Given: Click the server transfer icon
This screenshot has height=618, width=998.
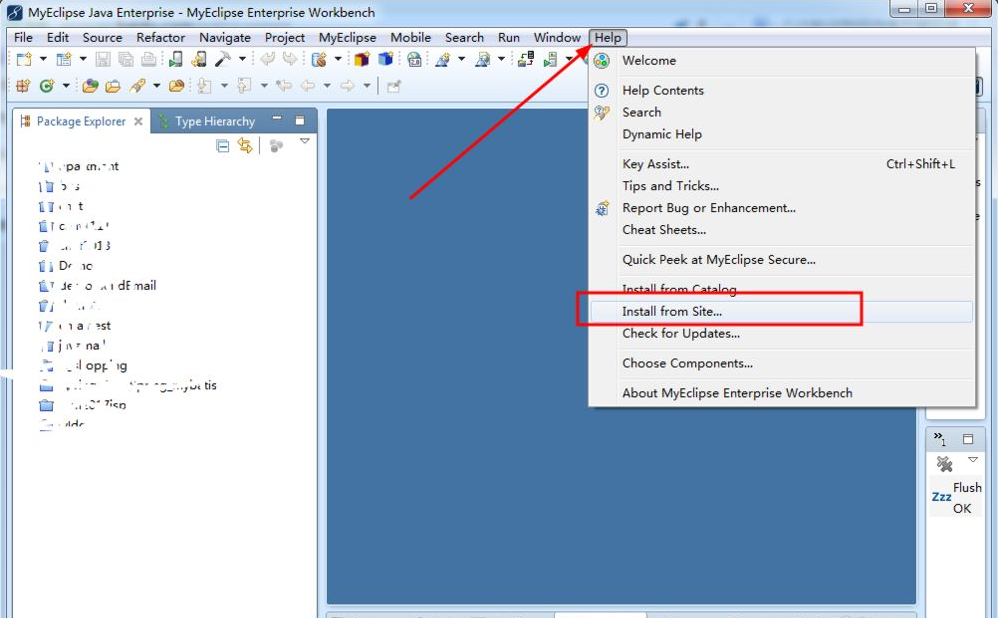Looking at the screenshot, I should pyautogui.click(x=526, y=60).
